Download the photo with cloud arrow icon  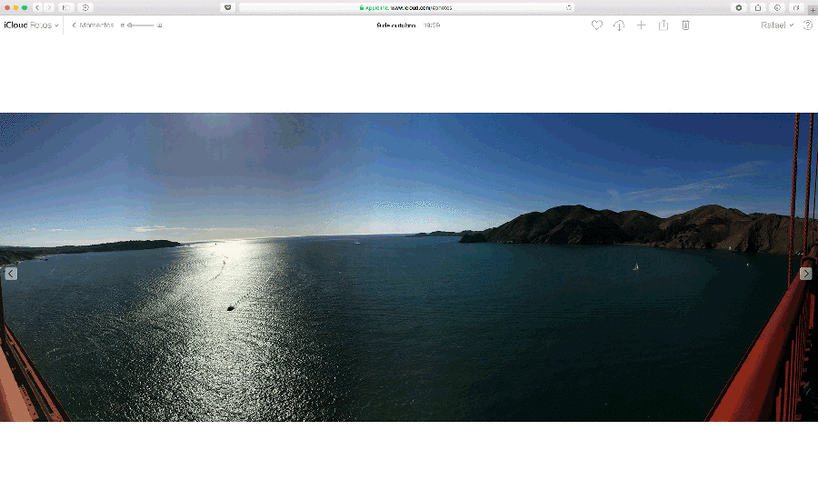coord(619,25)
